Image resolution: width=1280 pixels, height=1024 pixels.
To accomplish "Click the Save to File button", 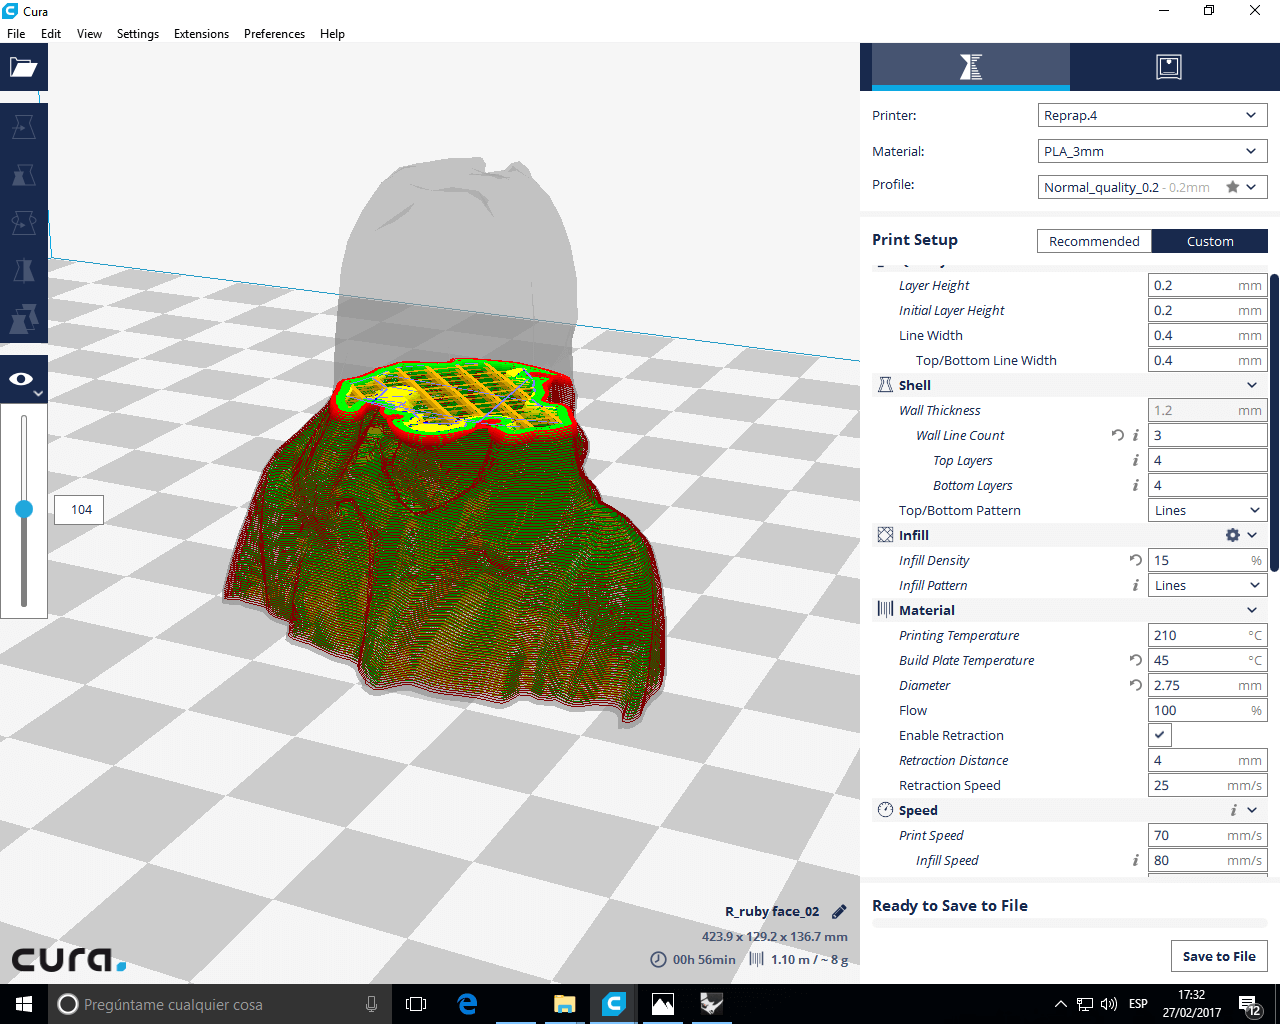I will [1219, 956].
